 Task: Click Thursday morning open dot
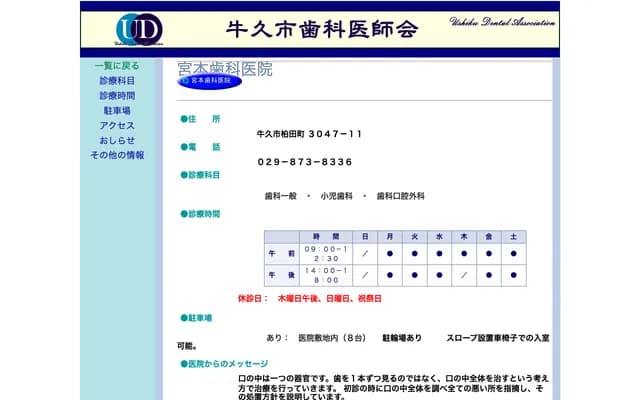coord(464,254)
